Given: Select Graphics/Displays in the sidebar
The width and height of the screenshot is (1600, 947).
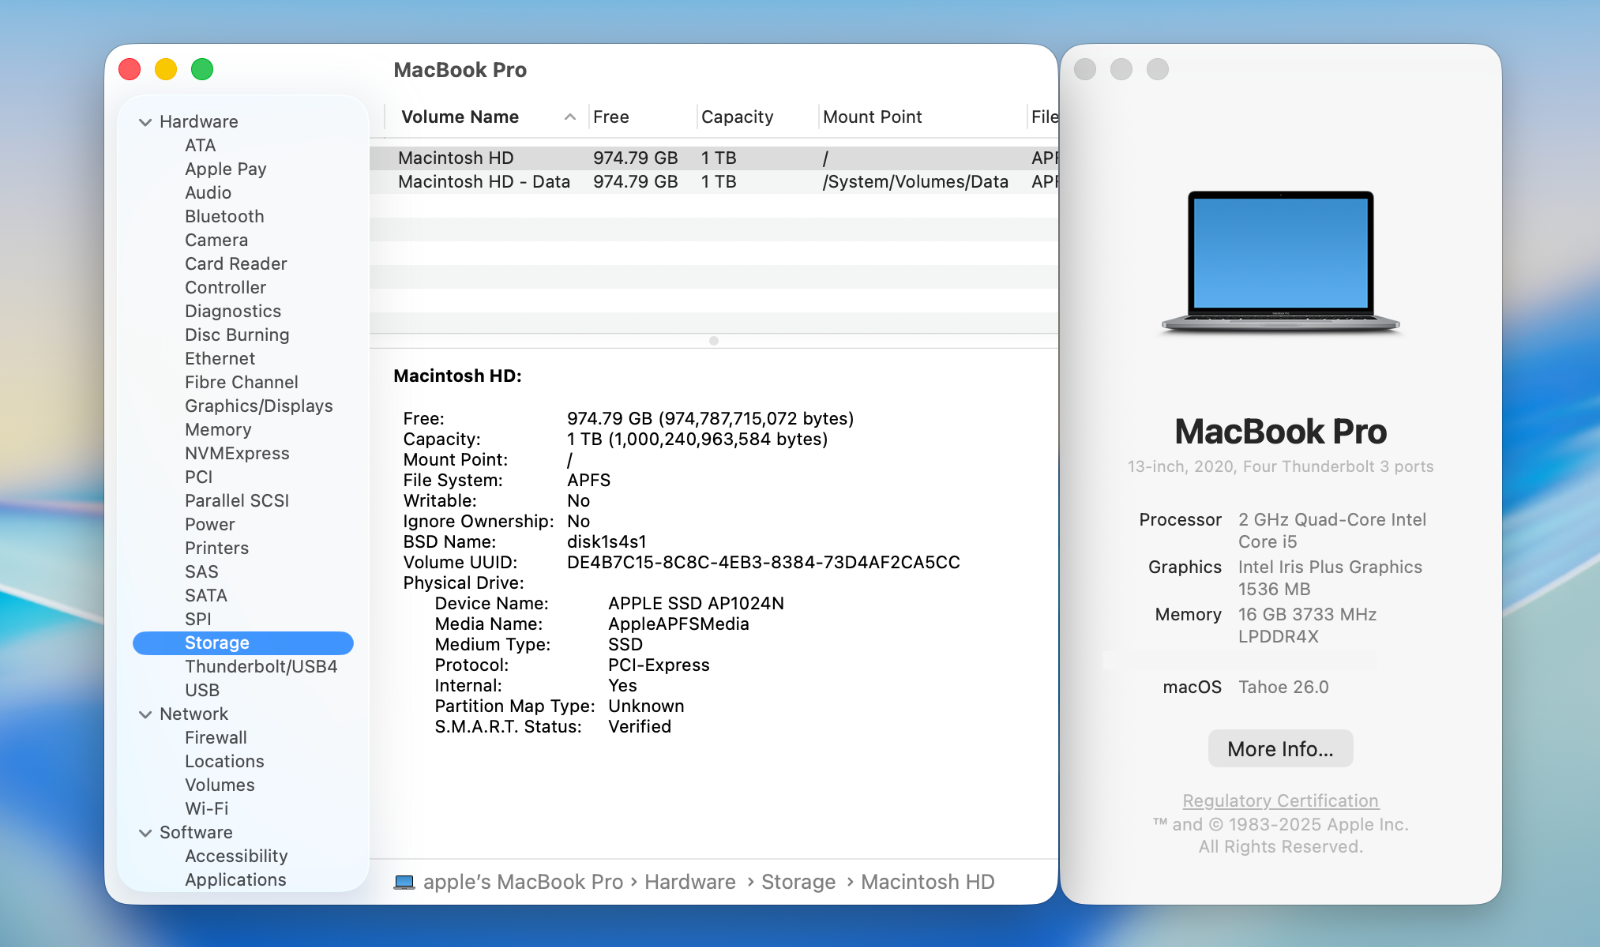Looking at the screenshot, I should 258,406.
